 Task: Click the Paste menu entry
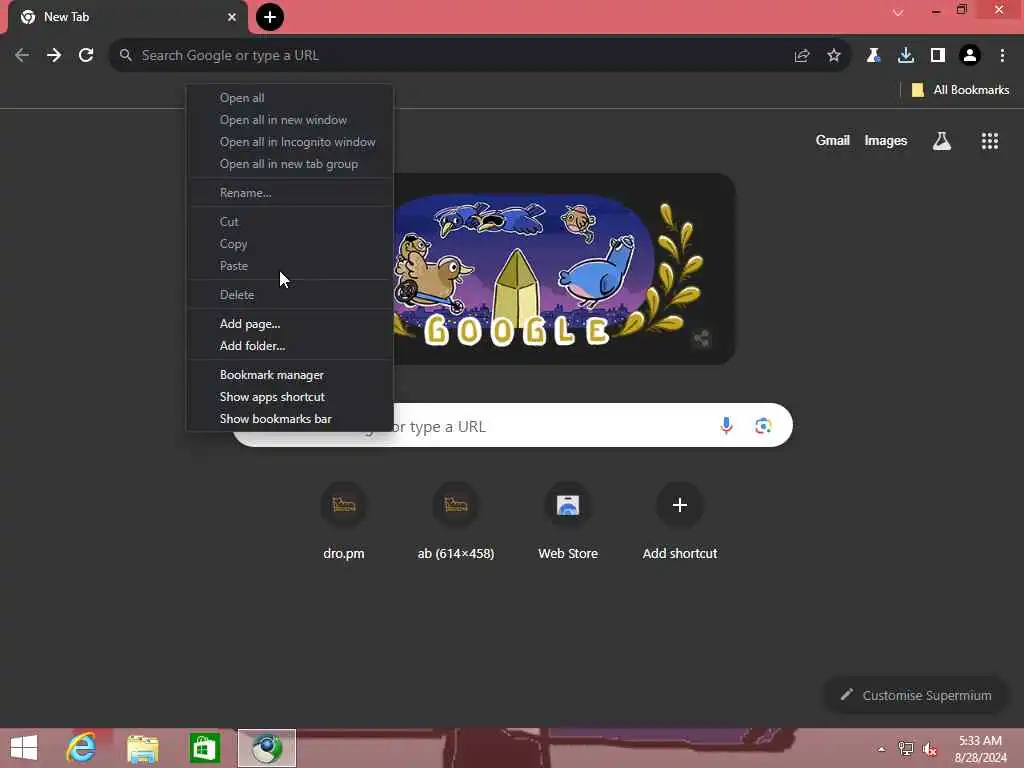290,266
